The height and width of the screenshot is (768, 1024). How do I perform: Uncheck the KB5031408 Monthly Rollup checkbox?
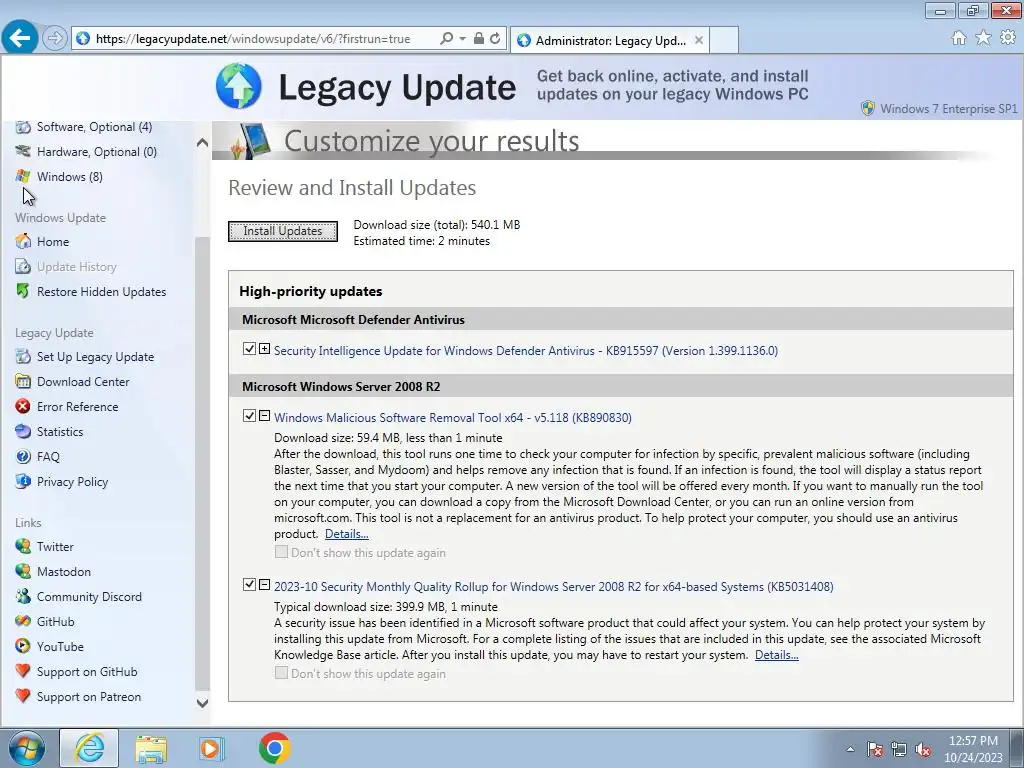point(249,584)
